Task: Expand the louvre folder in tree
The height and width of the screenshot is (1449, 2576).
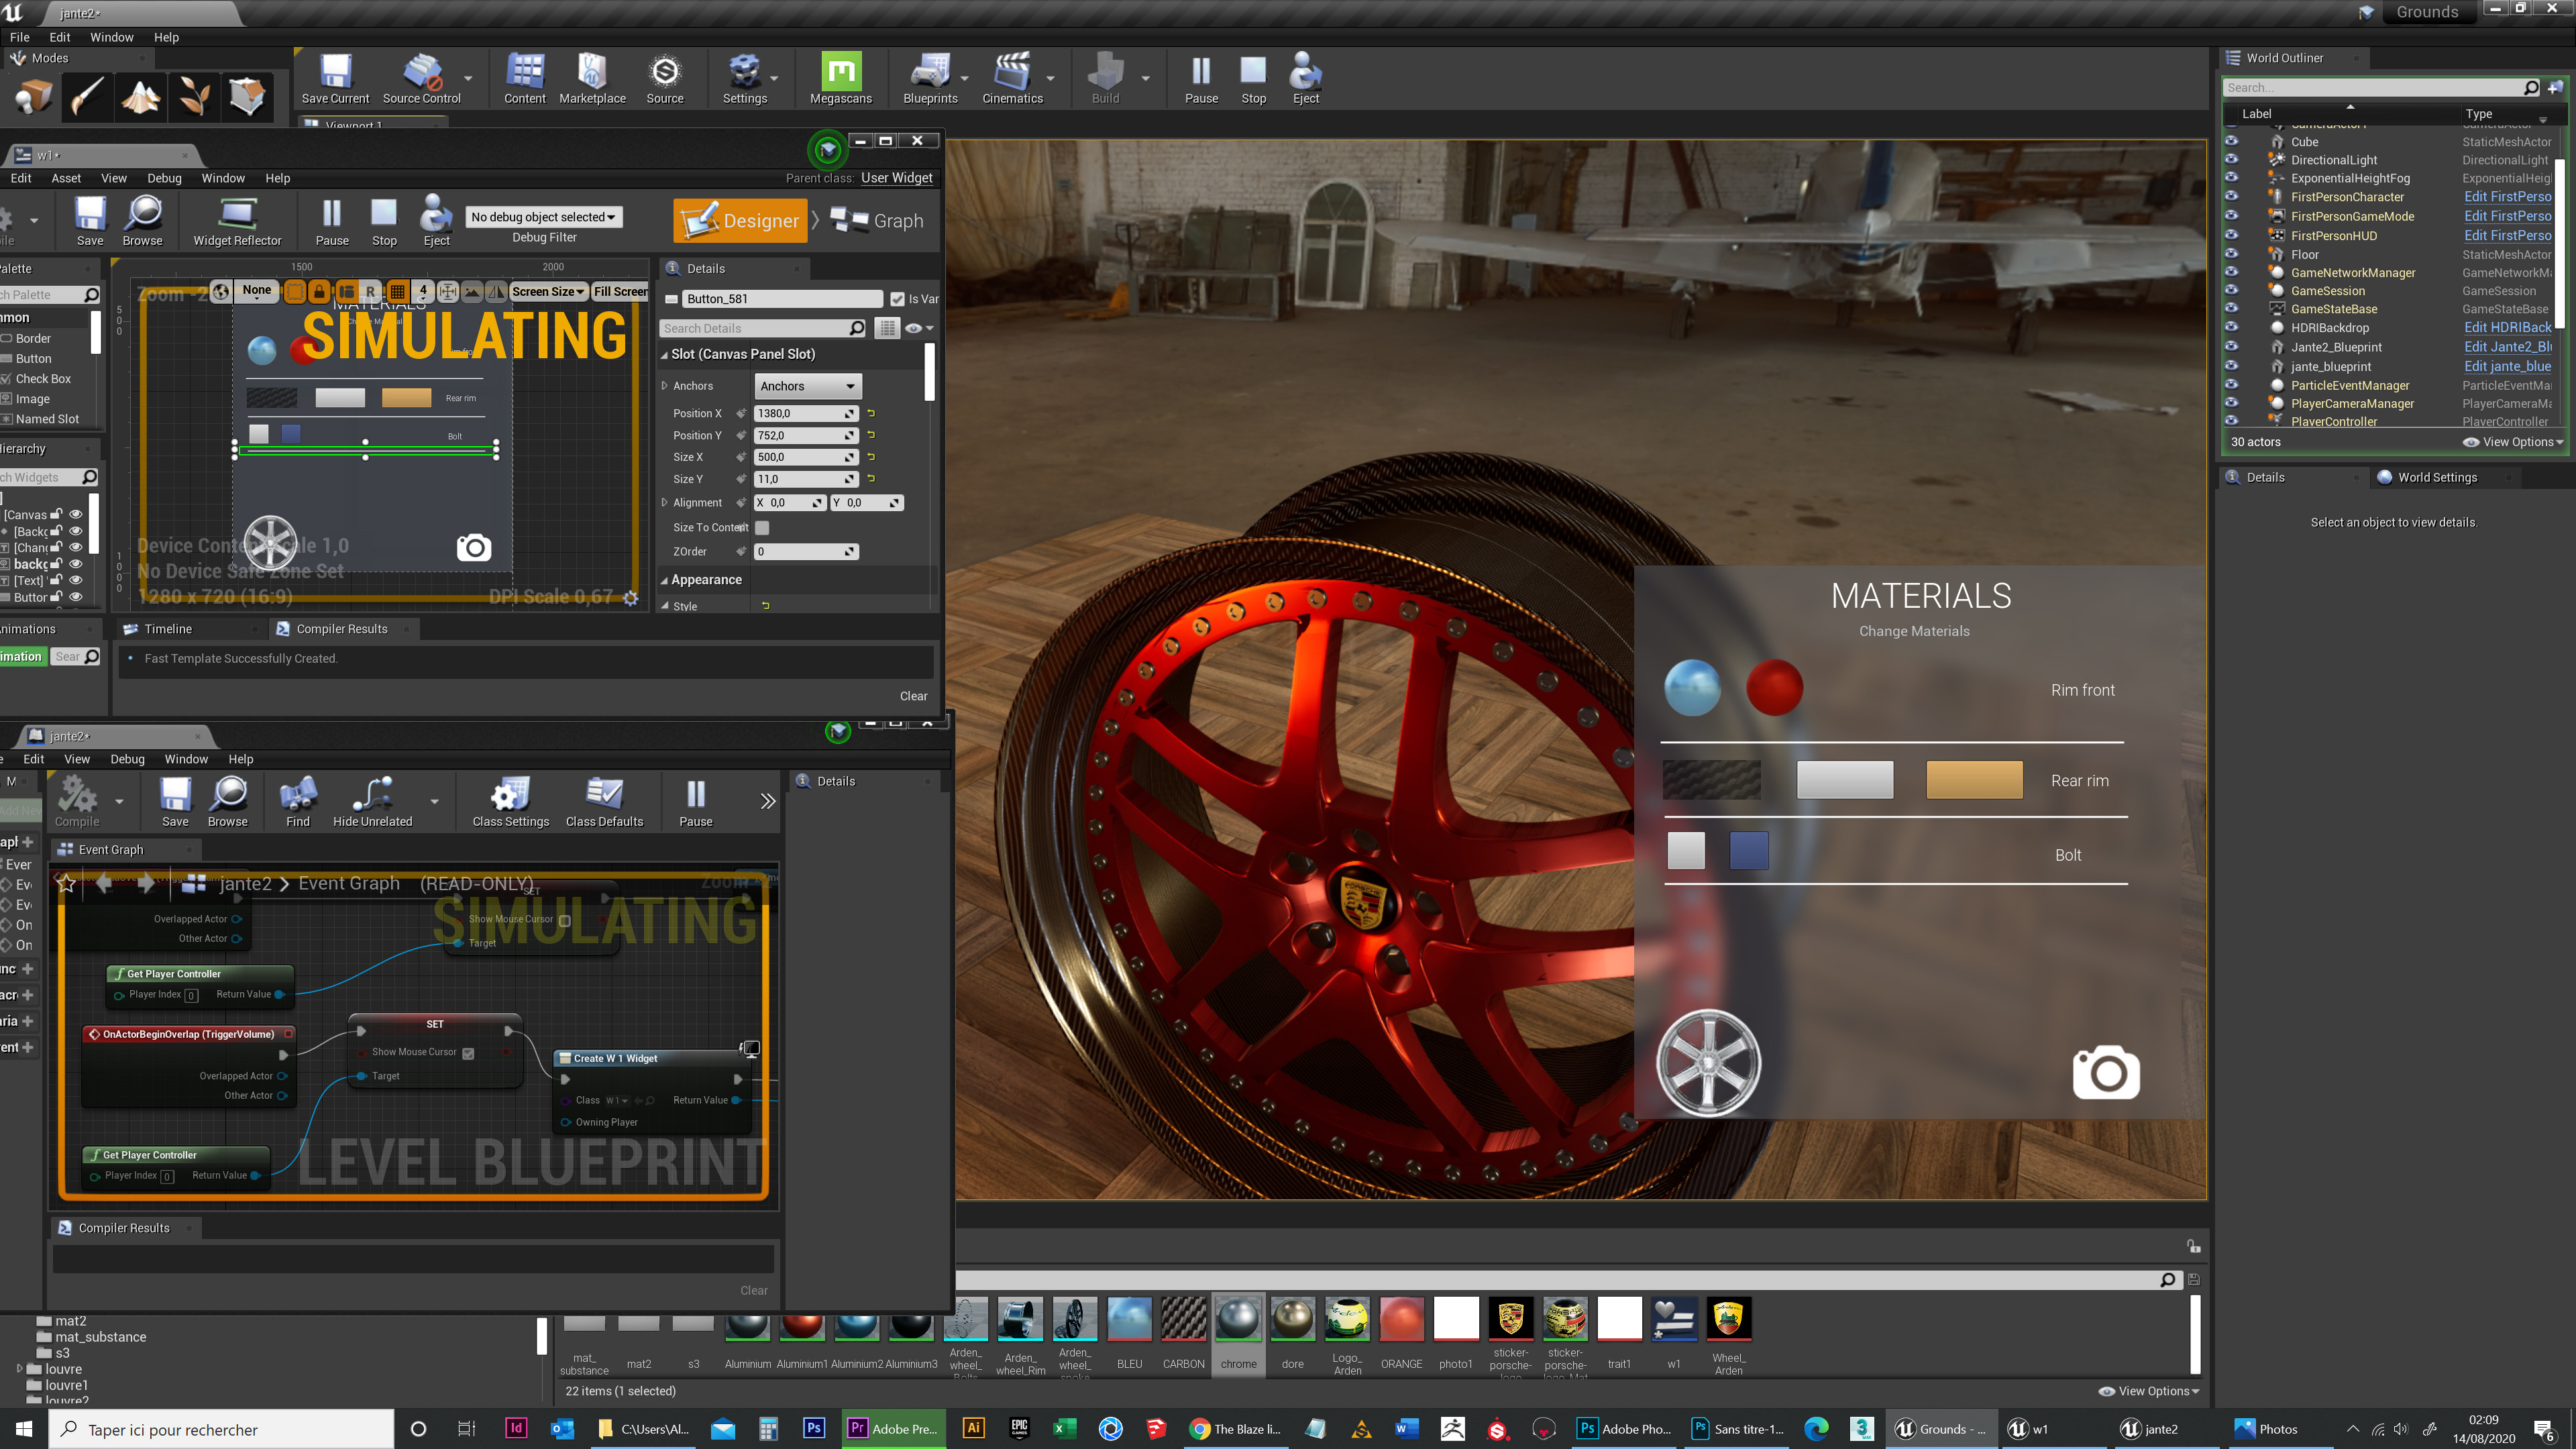Action: tap(20, 1369)
